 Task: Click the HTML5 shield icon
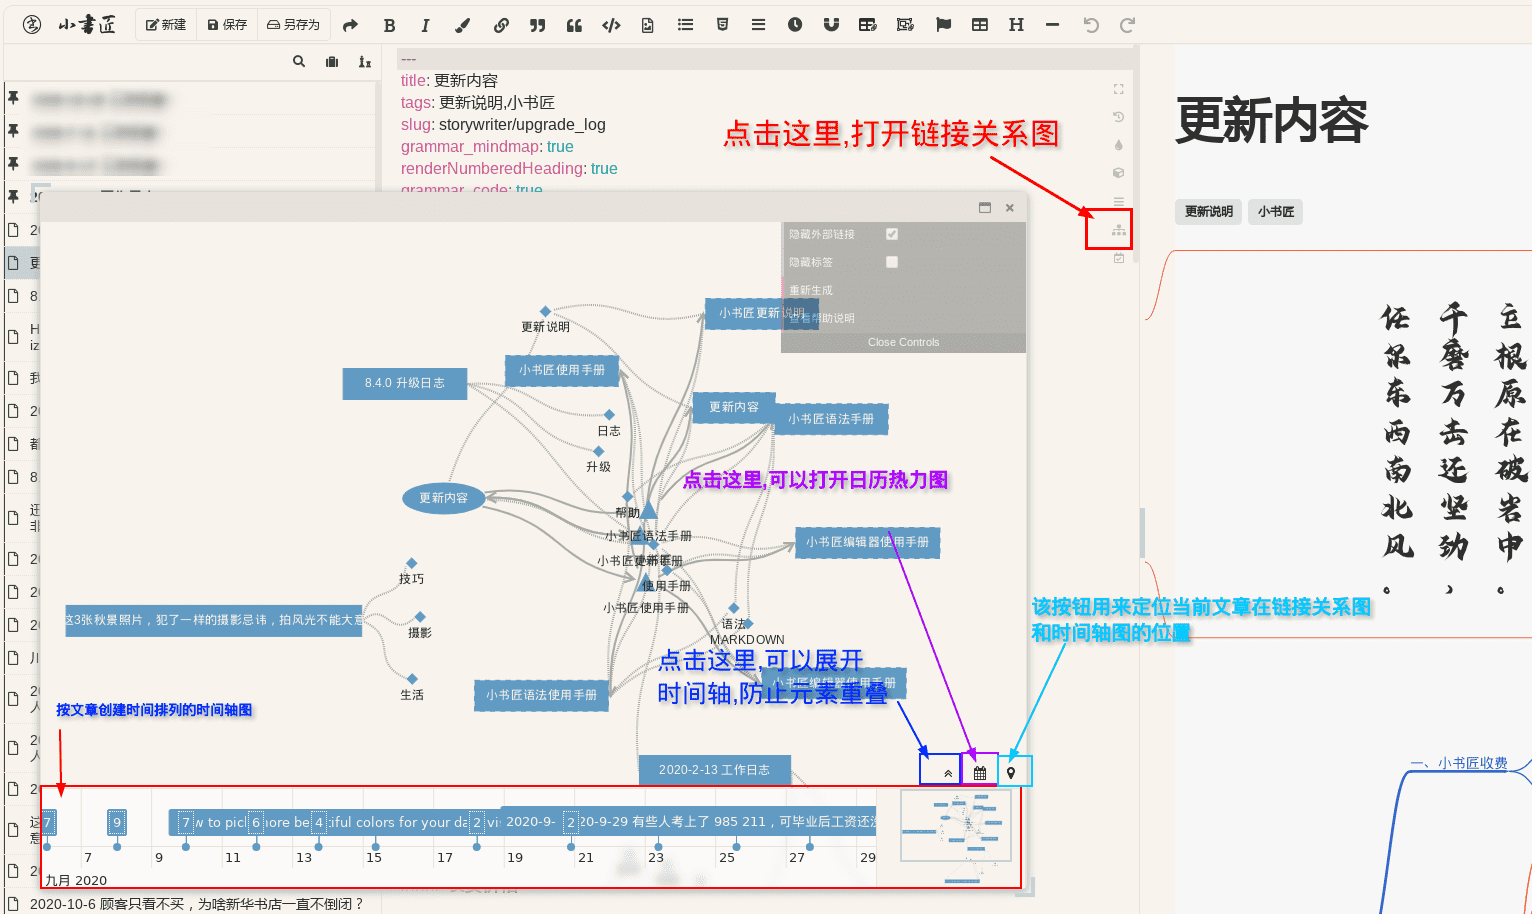click(722, 25)
